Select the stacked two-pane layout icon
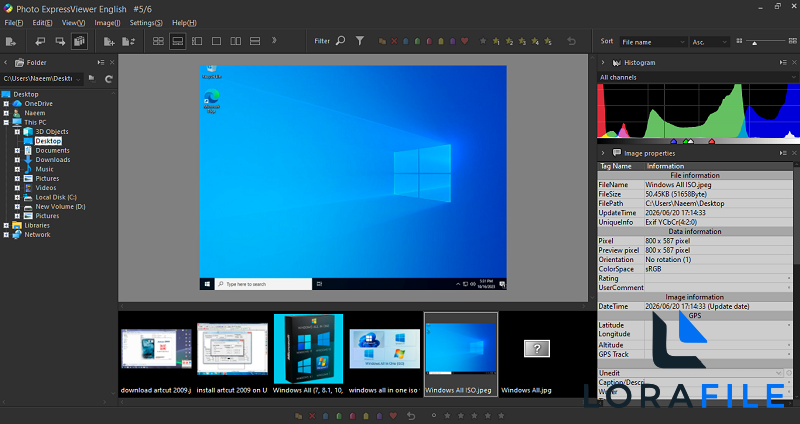Screen dimensions: 800x424 click(x=255, y=41)
